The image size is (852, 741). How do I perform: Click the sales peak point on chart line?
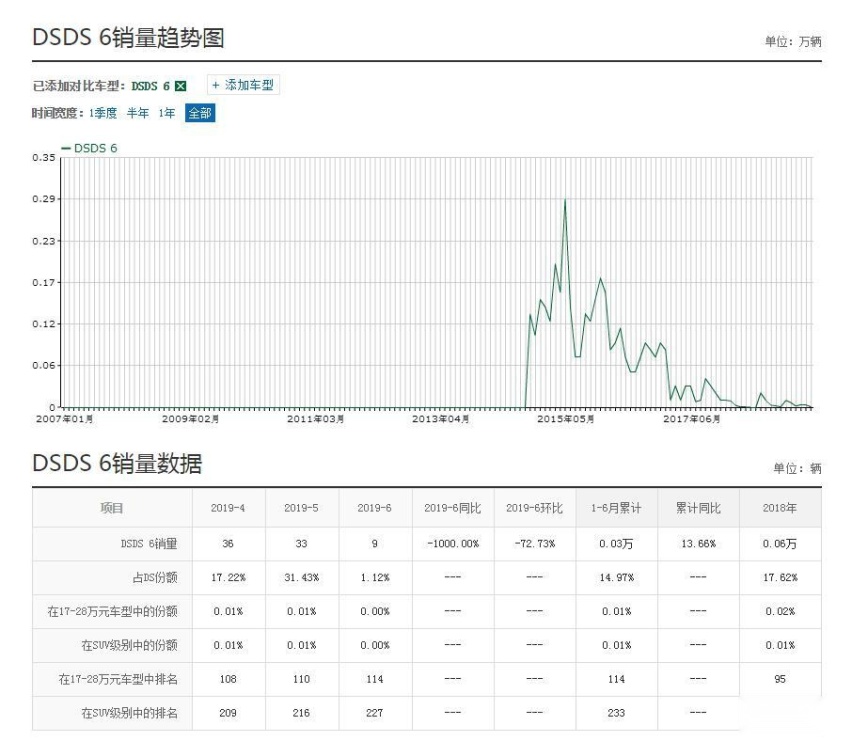[565, 199]
